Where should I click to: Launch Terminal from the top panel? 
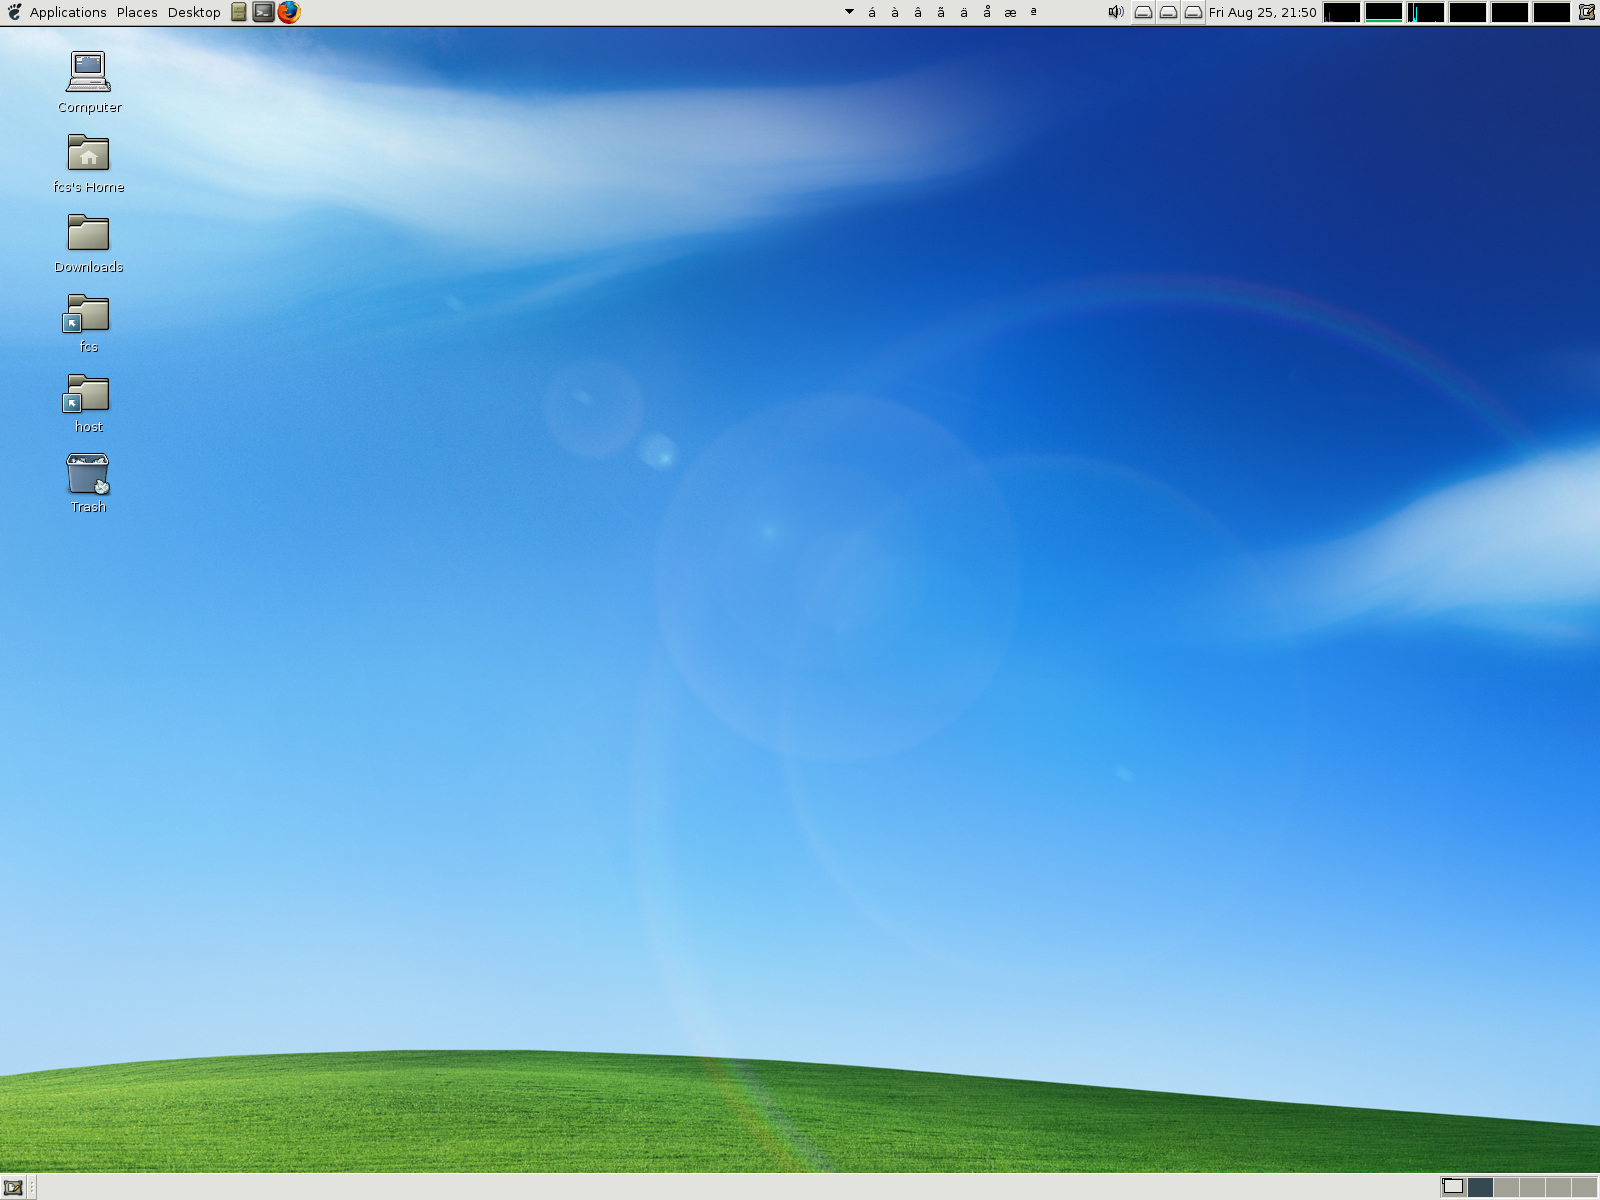pyautogui.click(x=263, y=12)
